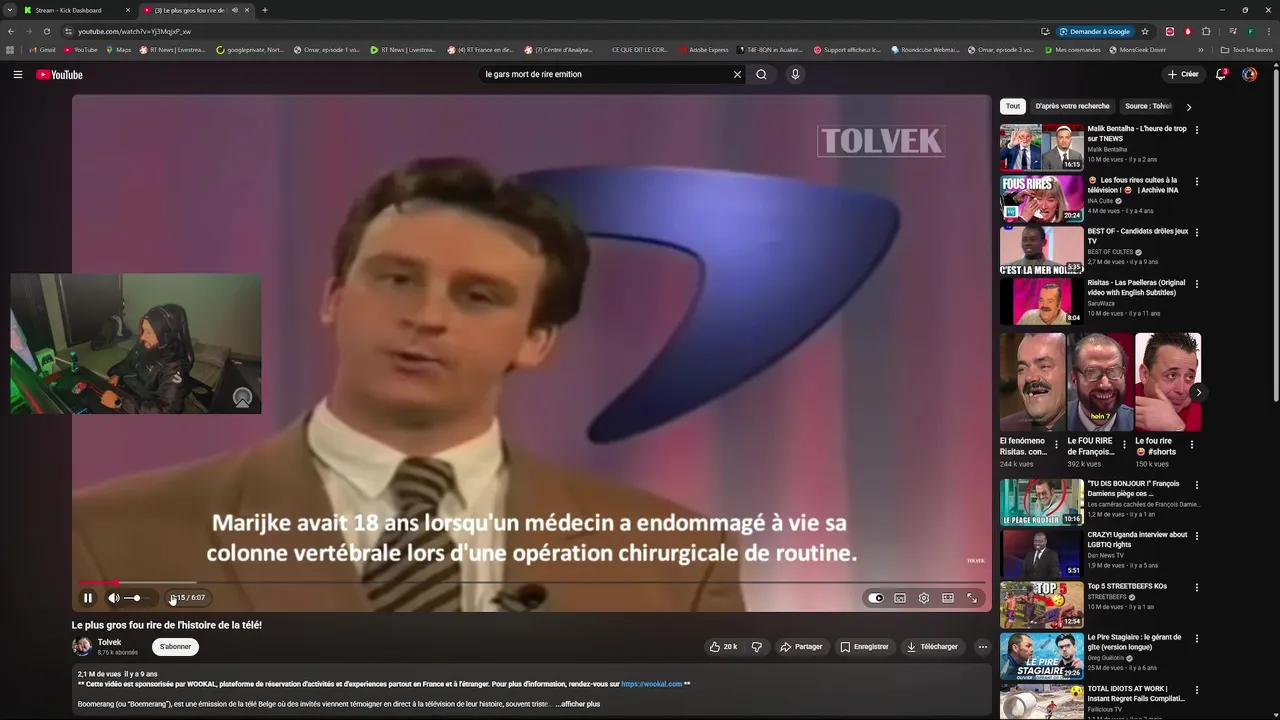This screenshot has width=1280, height=720.
Task: Bookmark this page with the star
Action: coord(1145,31)
